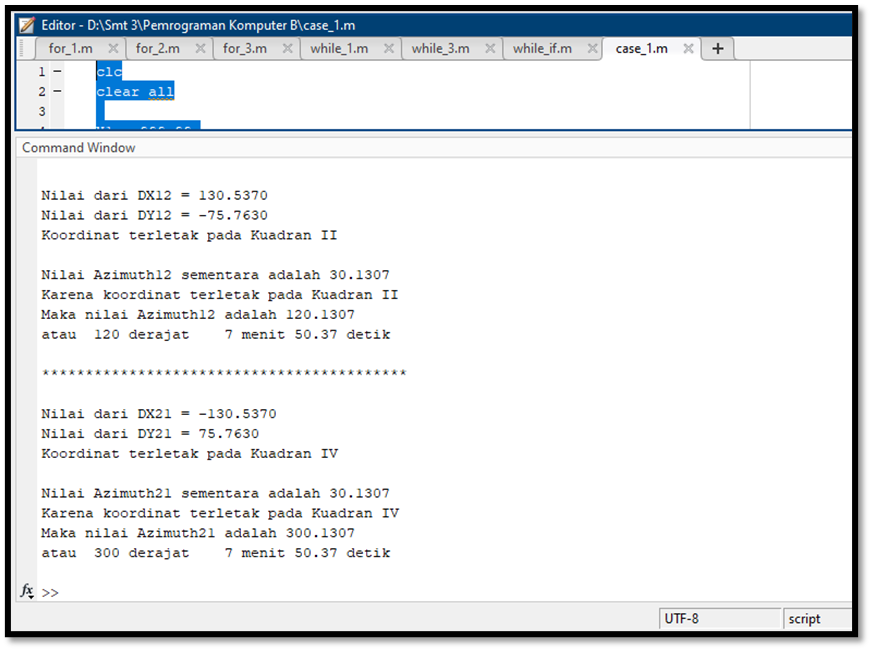
Task: Add a new editor tab with plus button
Action: (x=718, y=49)
